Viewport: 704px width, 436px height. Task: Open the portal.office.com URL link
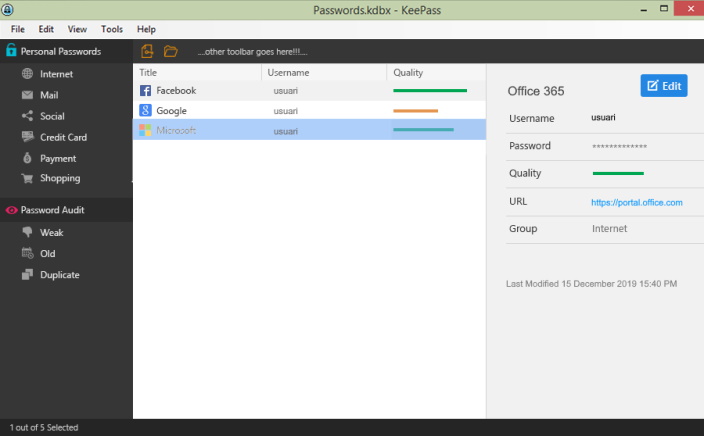(x=636, y=202)
